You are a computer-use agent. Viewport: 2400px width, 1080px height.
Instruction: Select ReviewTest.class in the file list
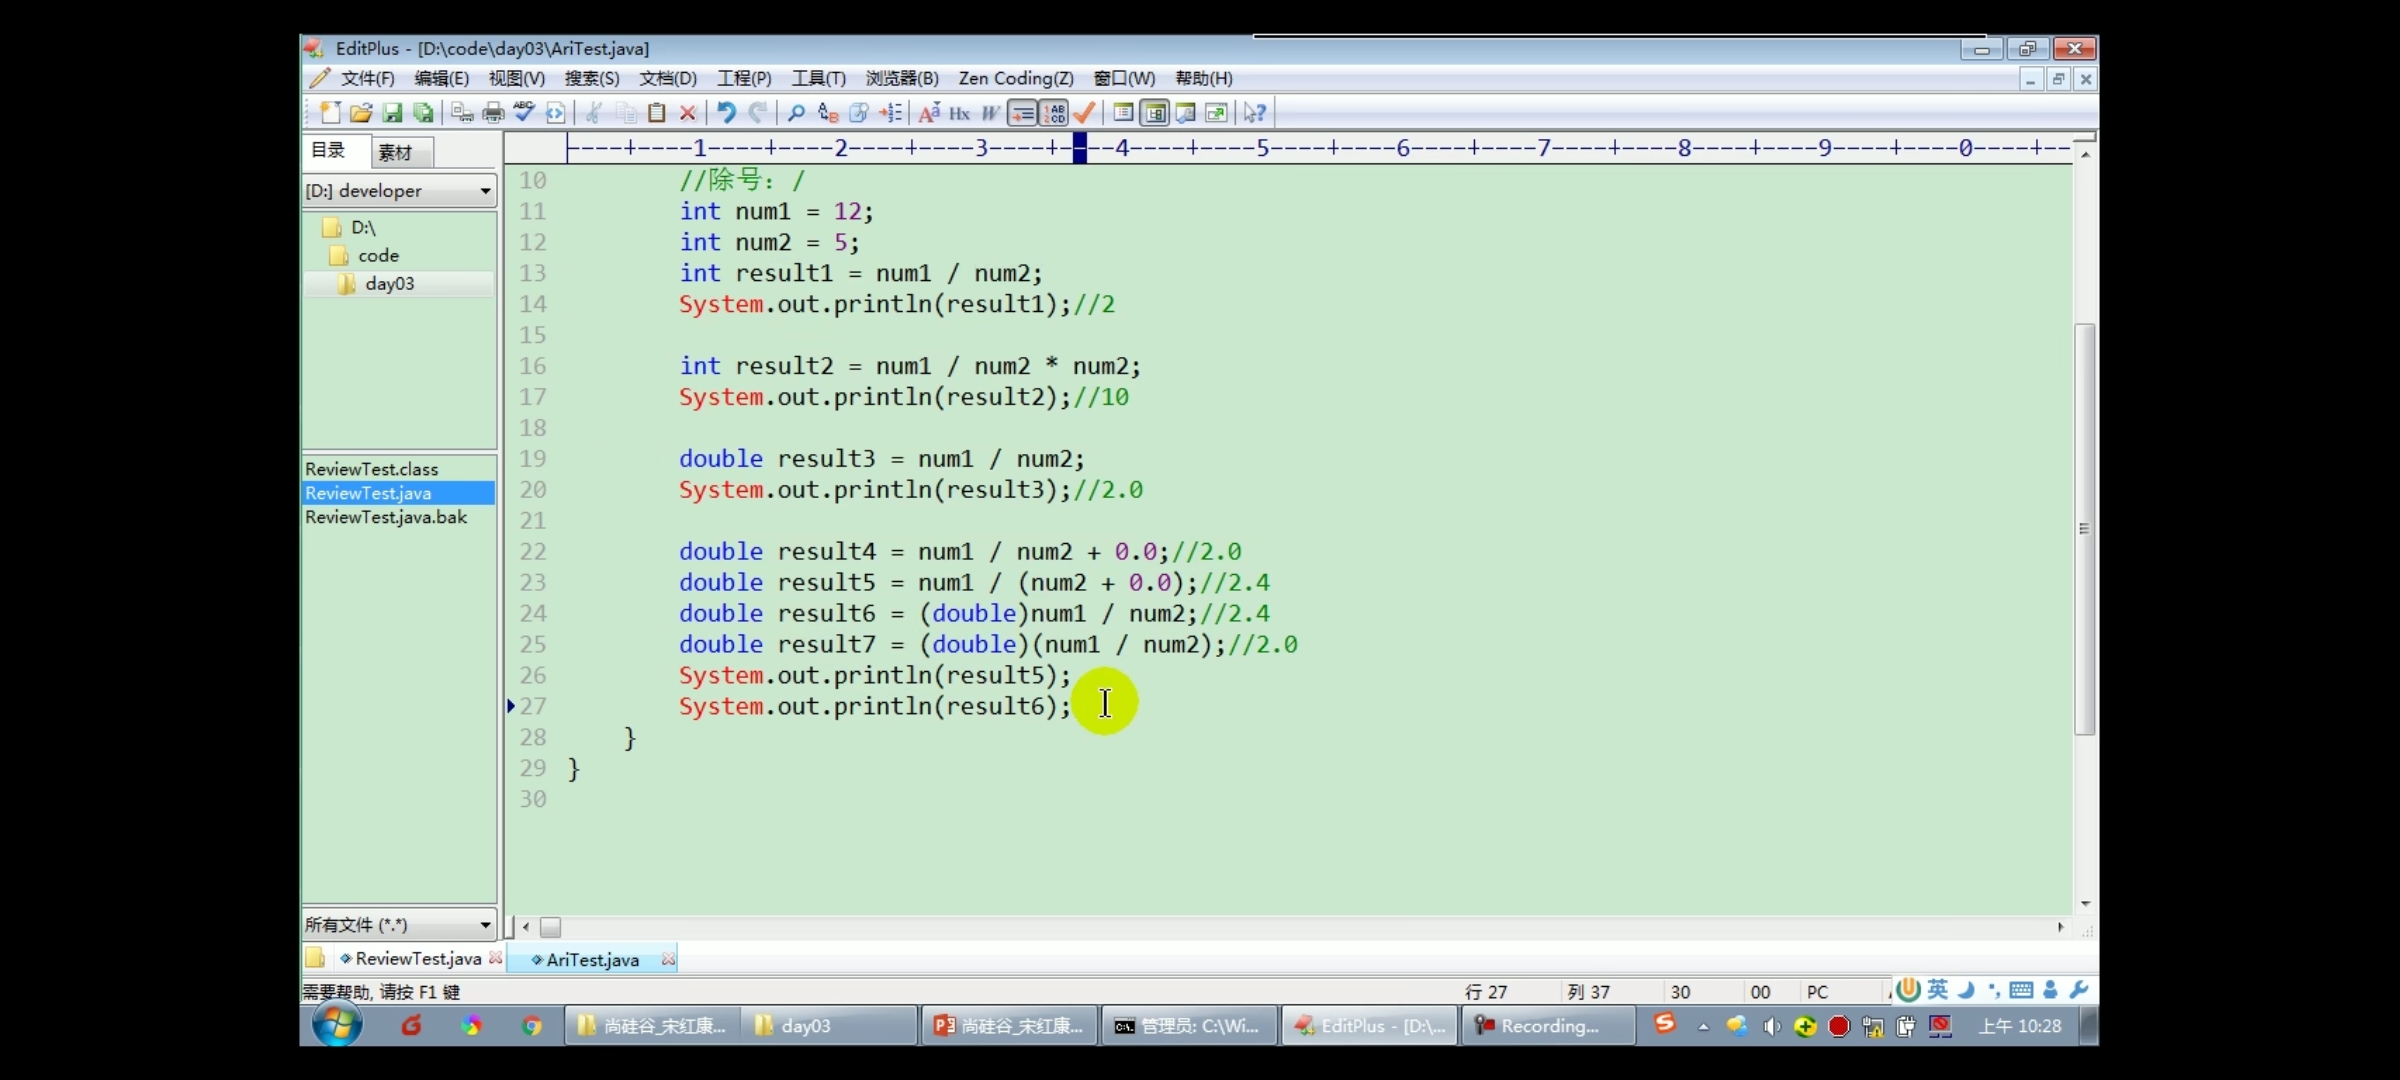coord(372,468)
